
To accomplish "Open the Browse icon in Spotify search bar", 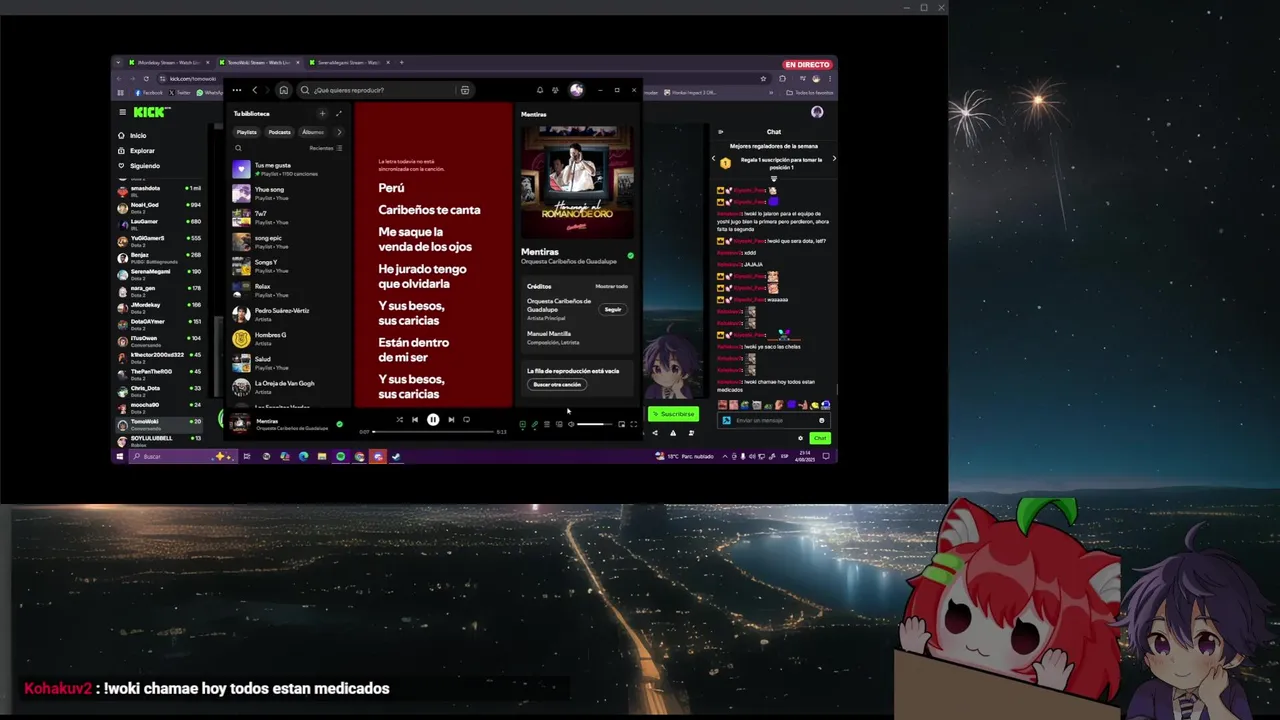I will click(465, 90).
